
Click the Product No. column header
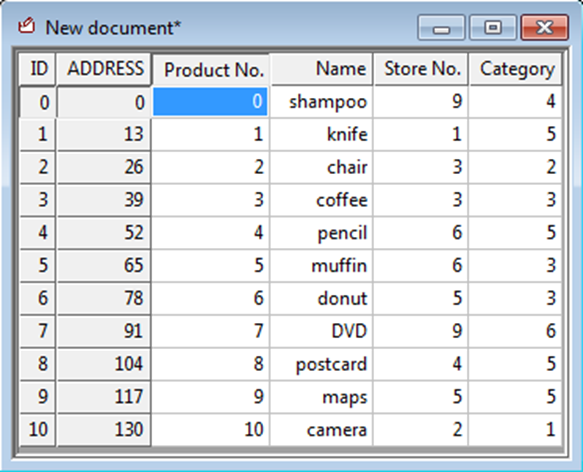tap(211, 70)
